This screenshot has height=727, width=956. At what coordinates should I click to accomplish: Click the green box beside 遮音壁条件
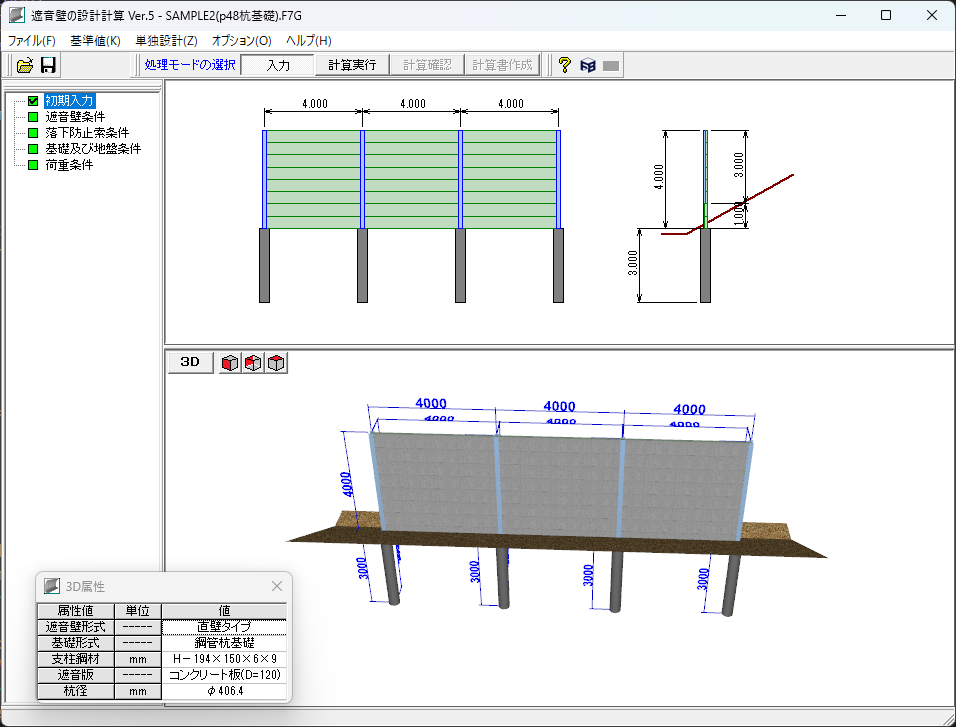(33, 117)
